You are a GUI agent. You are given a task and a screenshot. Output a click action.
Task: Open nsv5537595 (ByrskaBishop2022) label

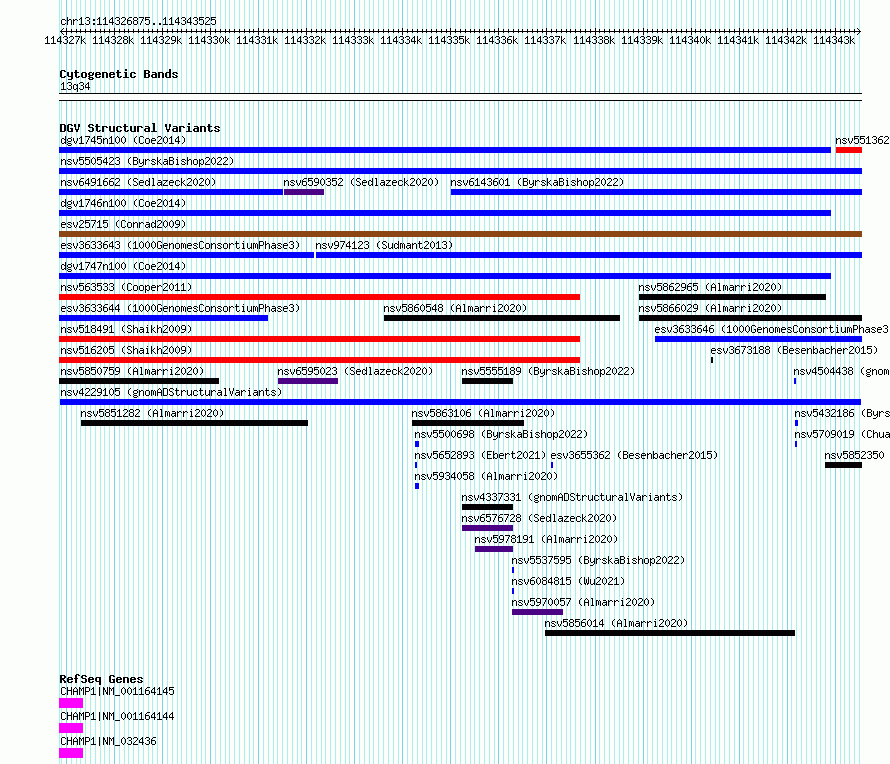pos(598,560)
